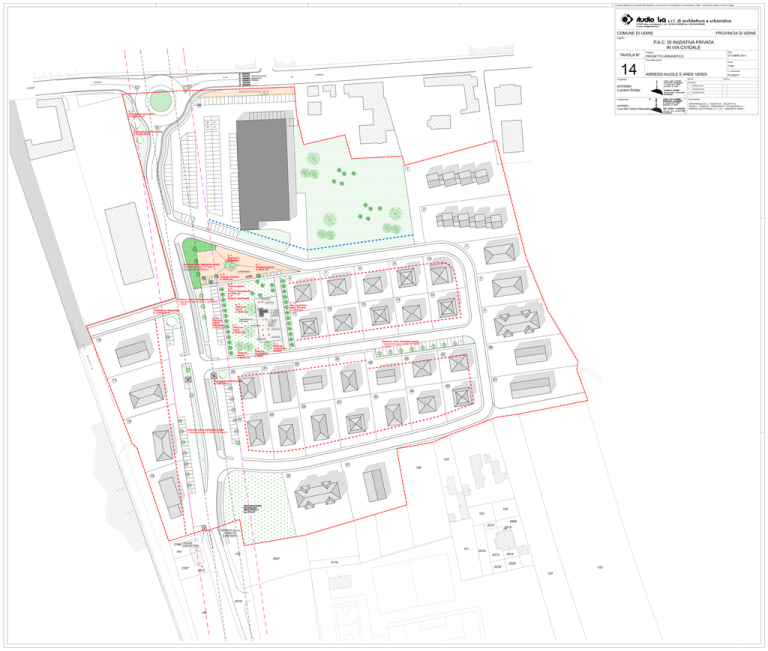Click the green roundabout circle

click(159, 100)
